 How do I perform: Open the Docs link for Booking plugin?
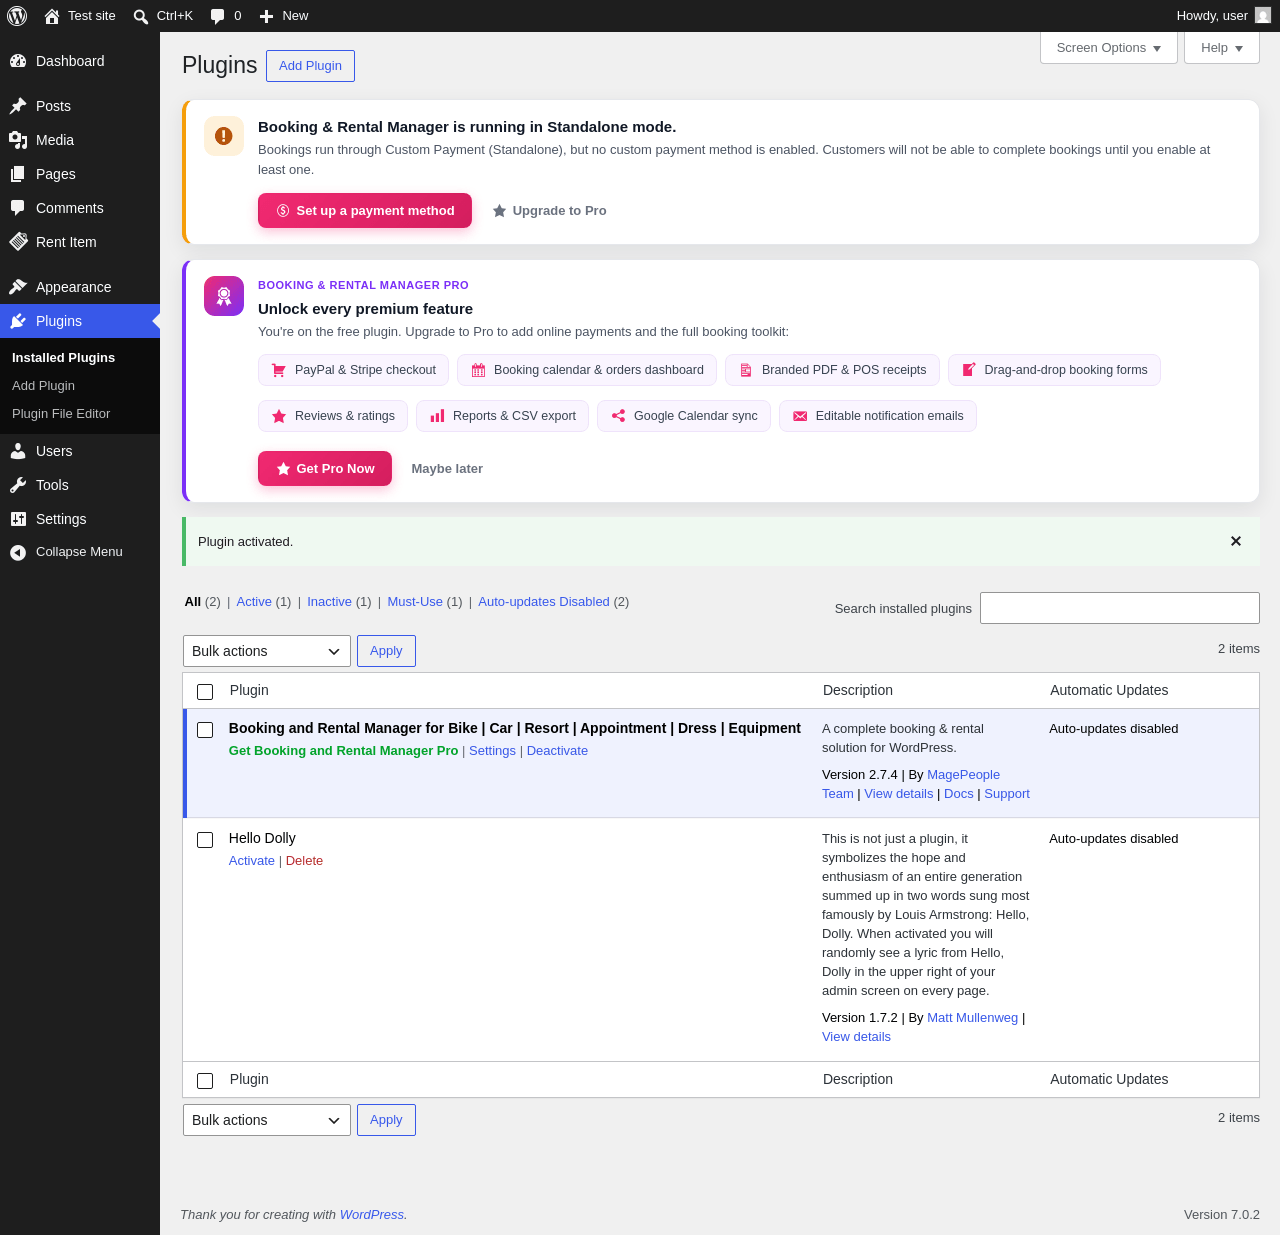pyautogui.click(x=959, y=794)
